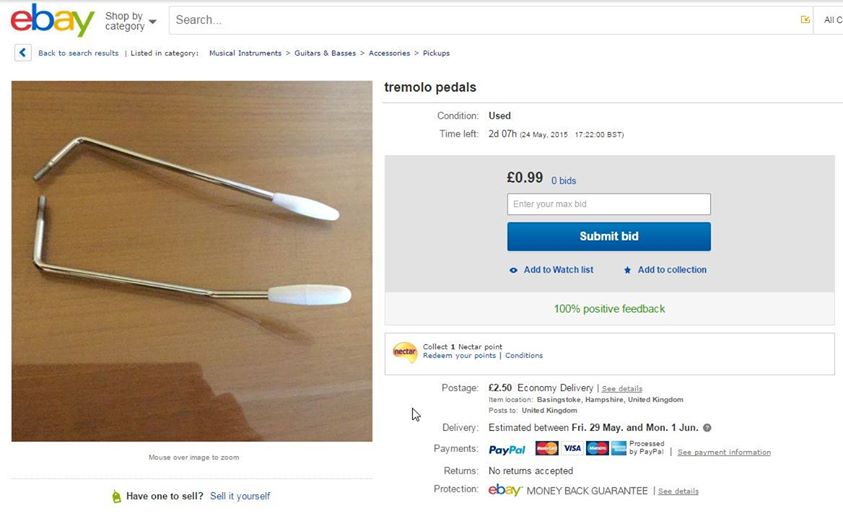Open Redeem your points link
The height and width of the screenshot is (516, 843).
click(x=459, y=356)
